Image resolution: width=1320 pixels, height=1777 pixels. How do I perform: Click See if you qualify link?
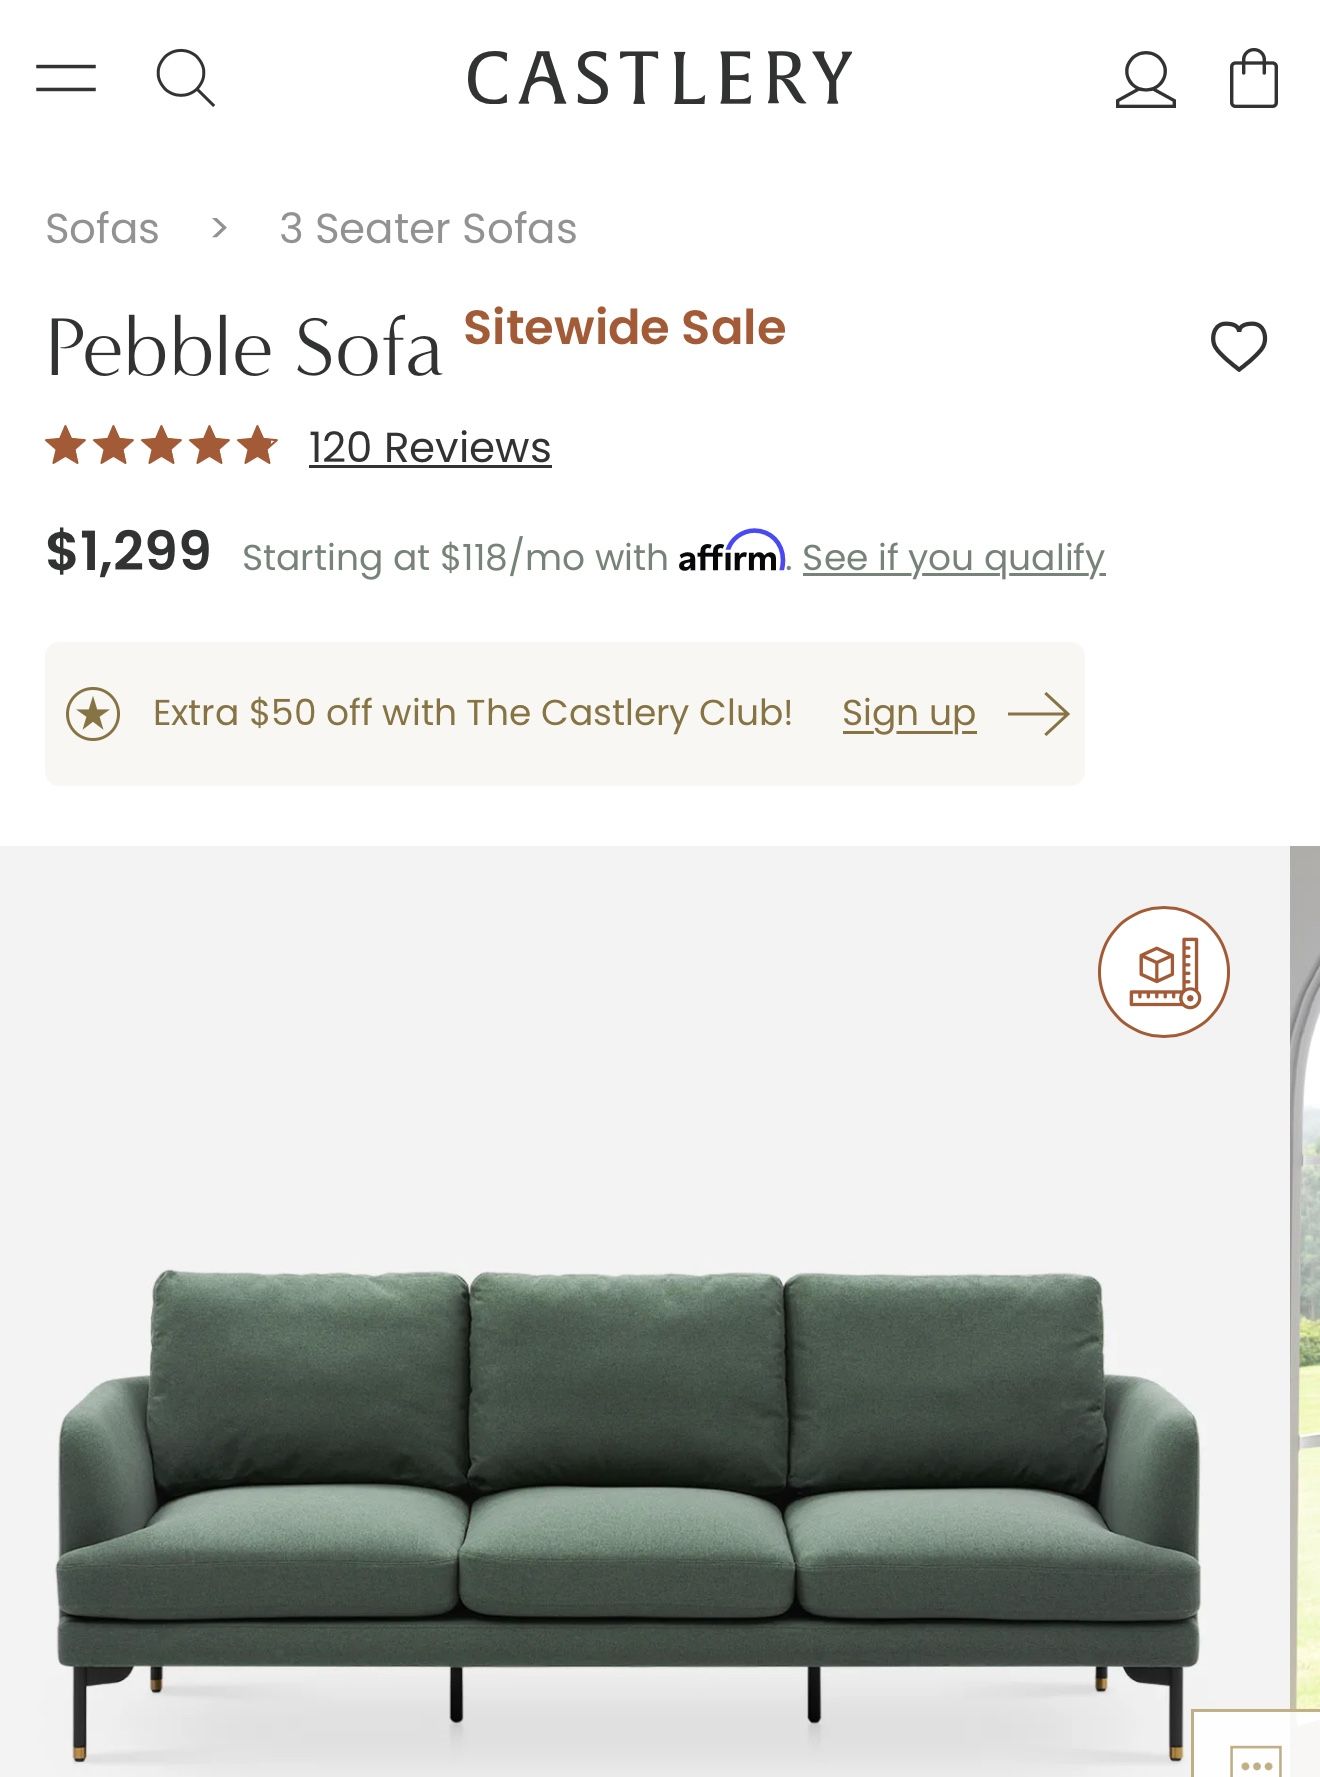tap(953, 558)
